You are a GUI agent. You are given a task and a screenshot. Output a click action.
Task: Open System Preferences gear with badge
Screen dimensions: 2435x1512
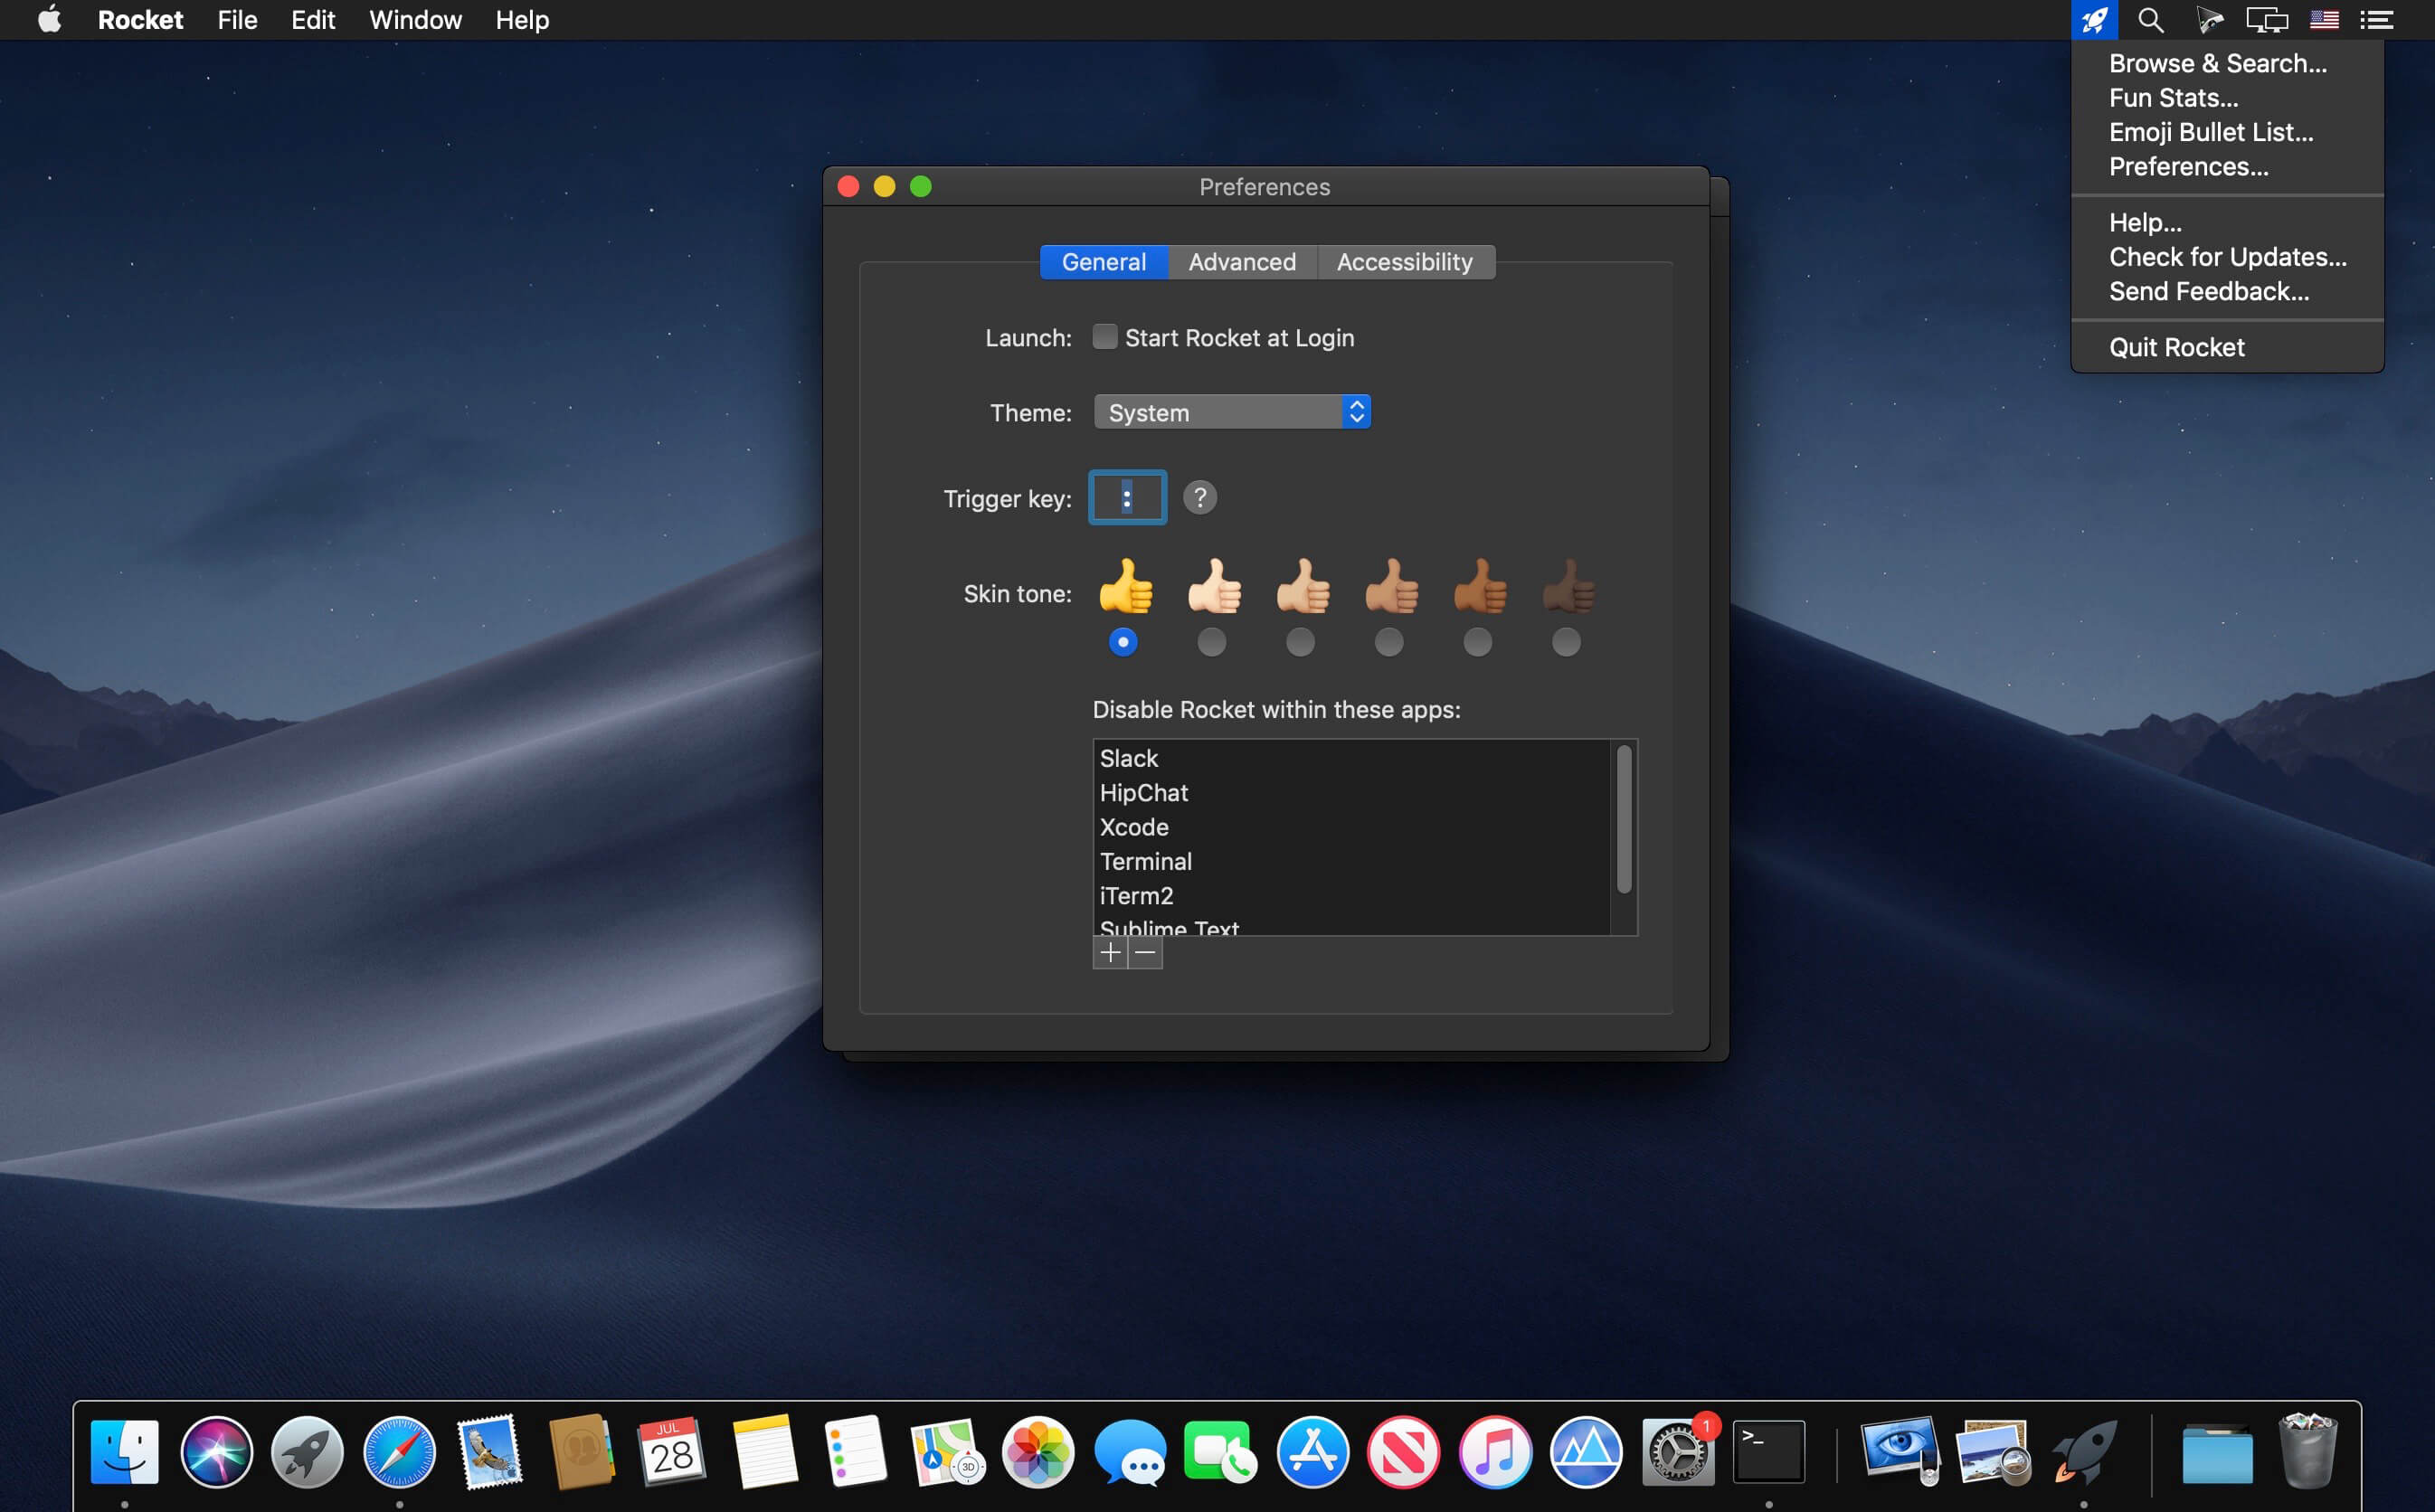pos(1678,1452)
